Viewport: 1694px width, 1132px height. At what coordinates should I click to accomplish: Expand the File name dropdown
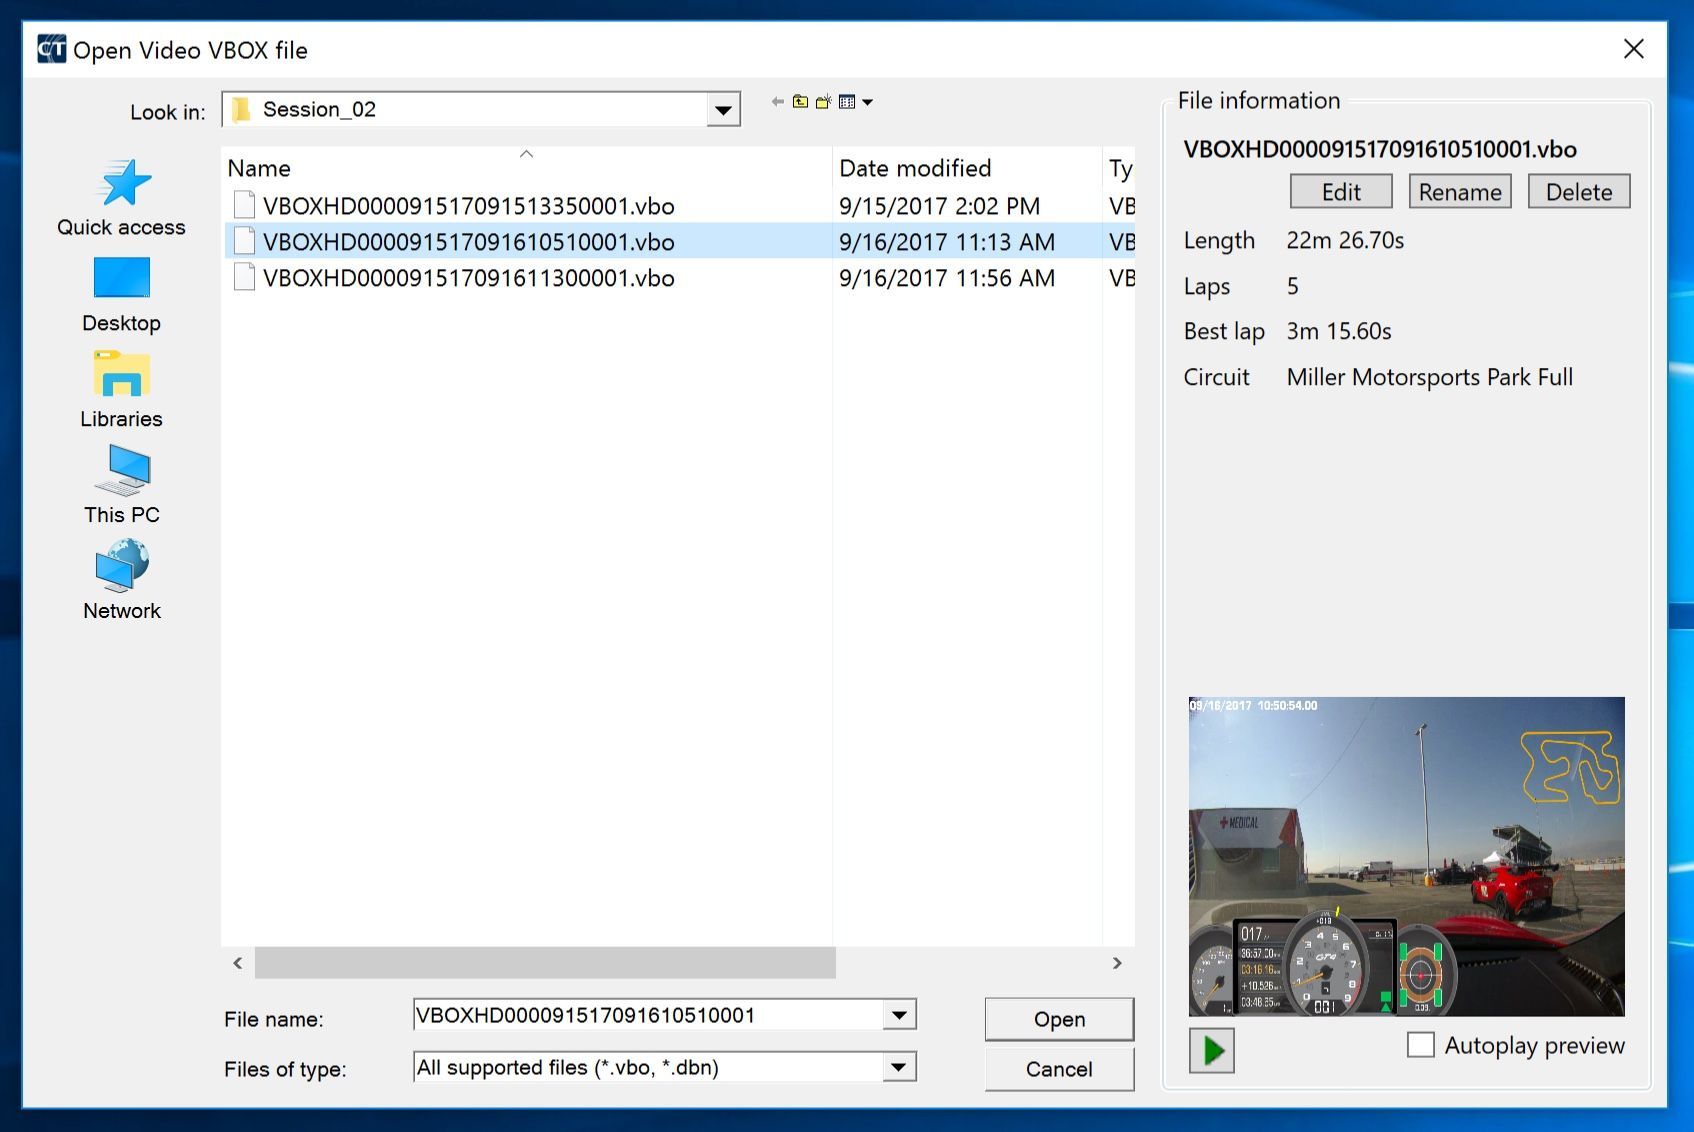(x=899, y=1016)
